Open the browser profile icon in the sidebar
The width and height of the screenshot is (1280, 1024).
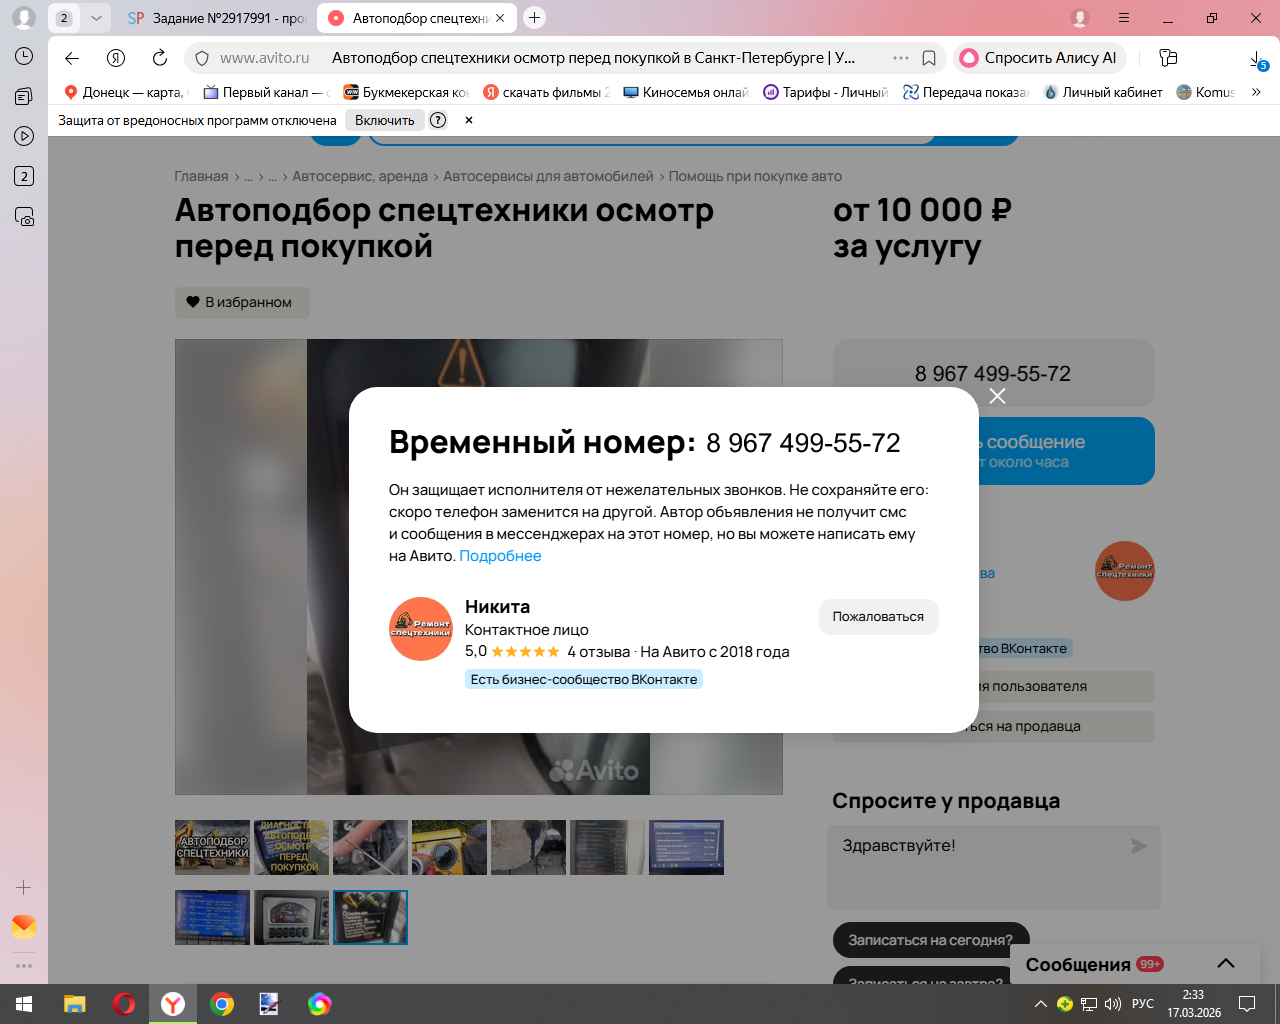(x=23, y=18)
